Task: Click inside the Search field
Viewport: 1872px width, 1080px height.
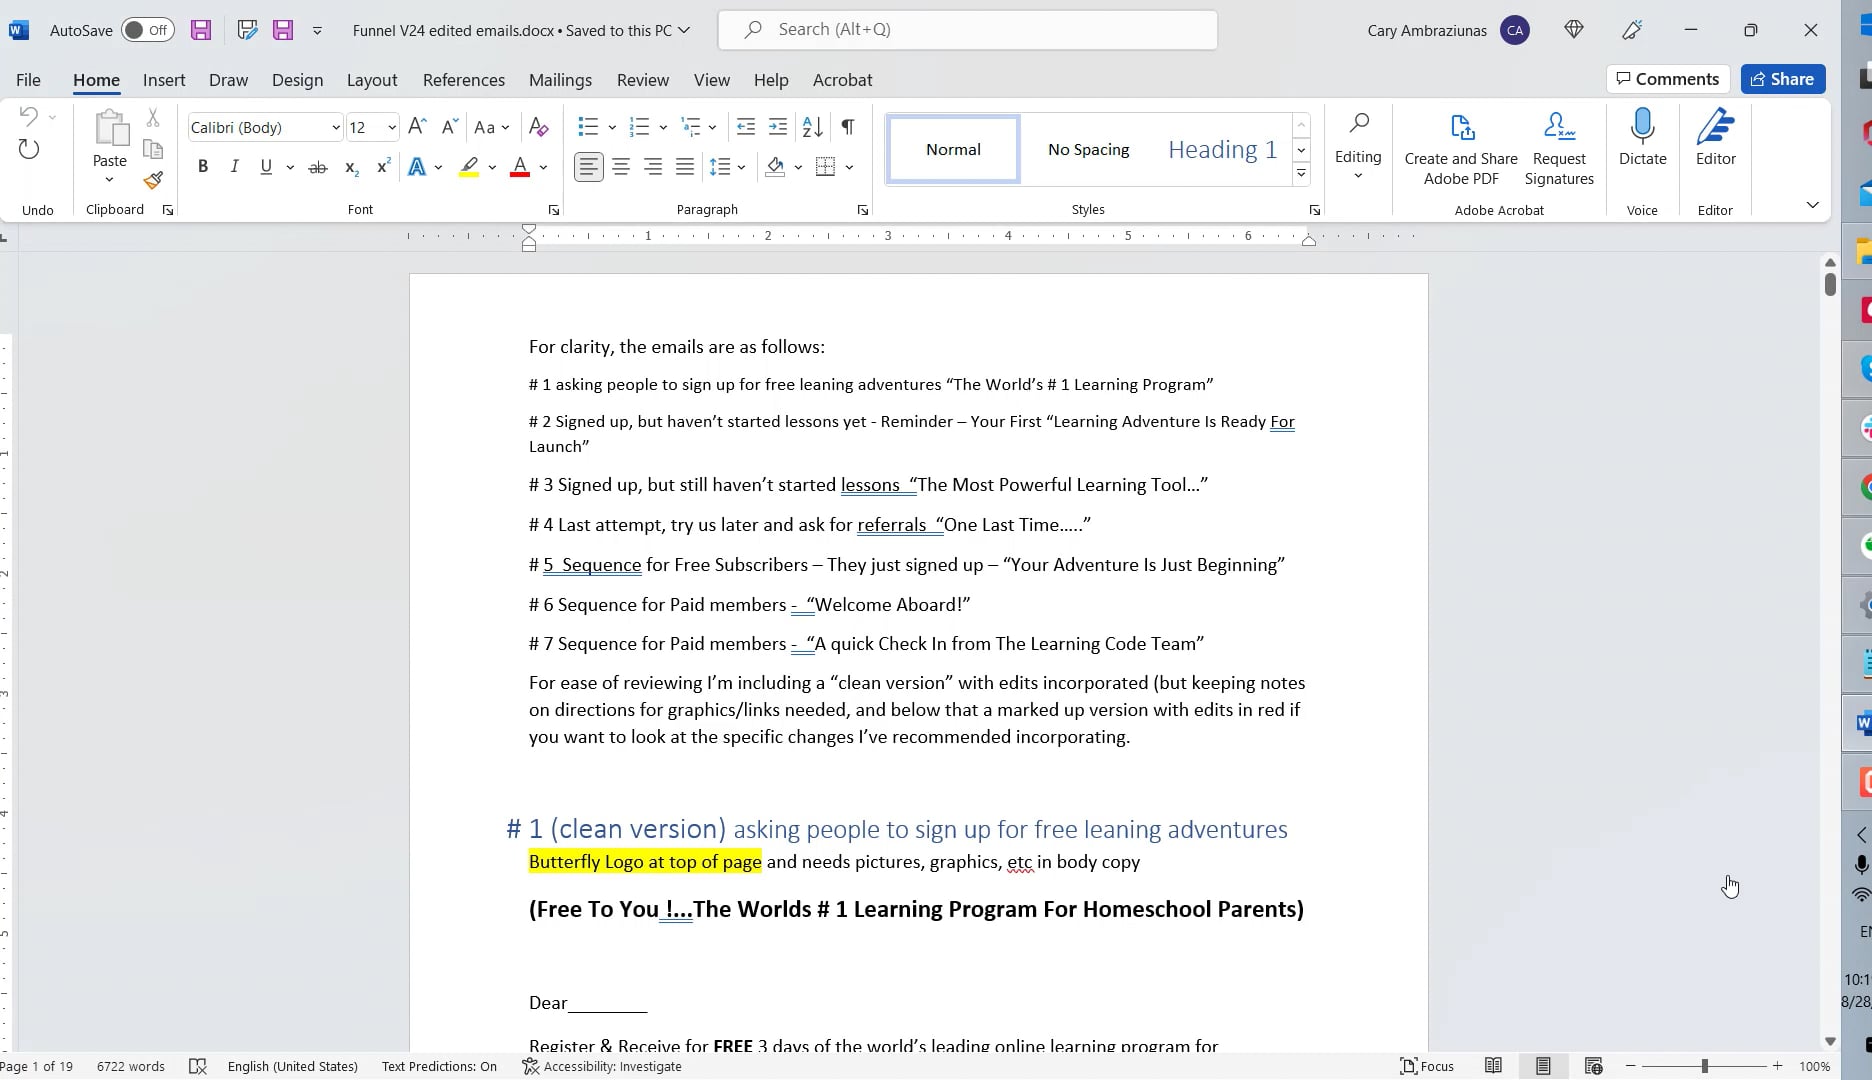Action: click(966, 29)
